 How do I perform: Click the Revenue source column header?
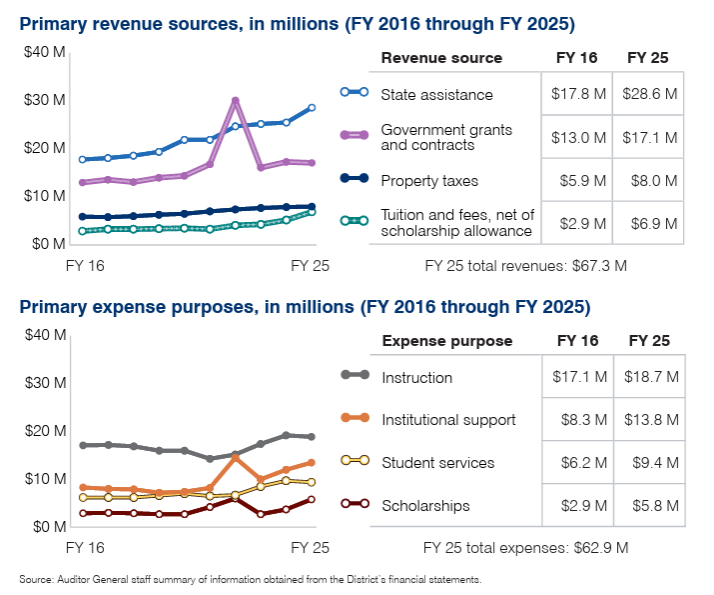point(441,58)
